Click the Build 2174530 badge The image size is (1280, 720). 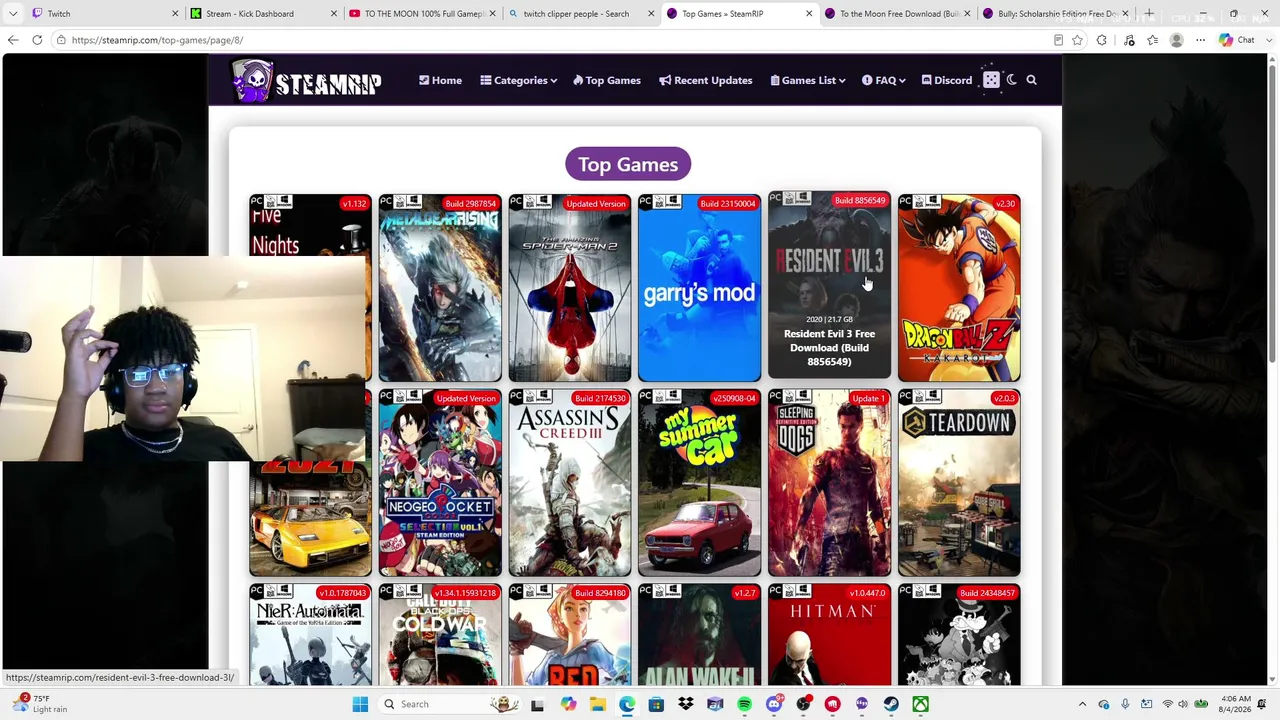[600, 399]
